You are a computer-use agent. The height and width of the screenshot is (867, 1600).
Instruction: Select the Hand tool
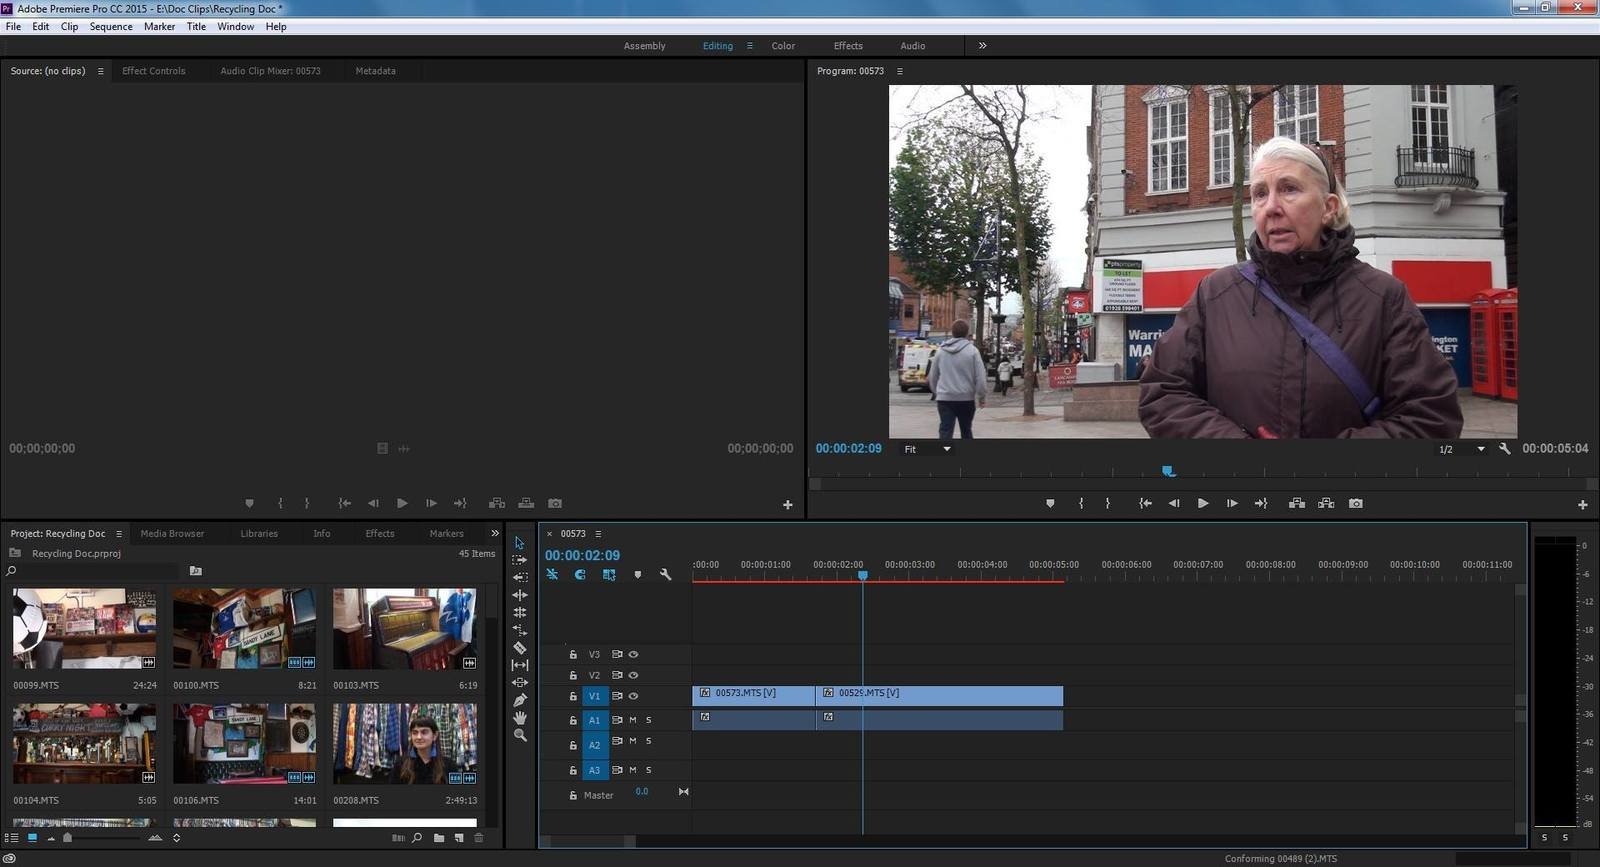pyautogui.click(x=520, y=718)
